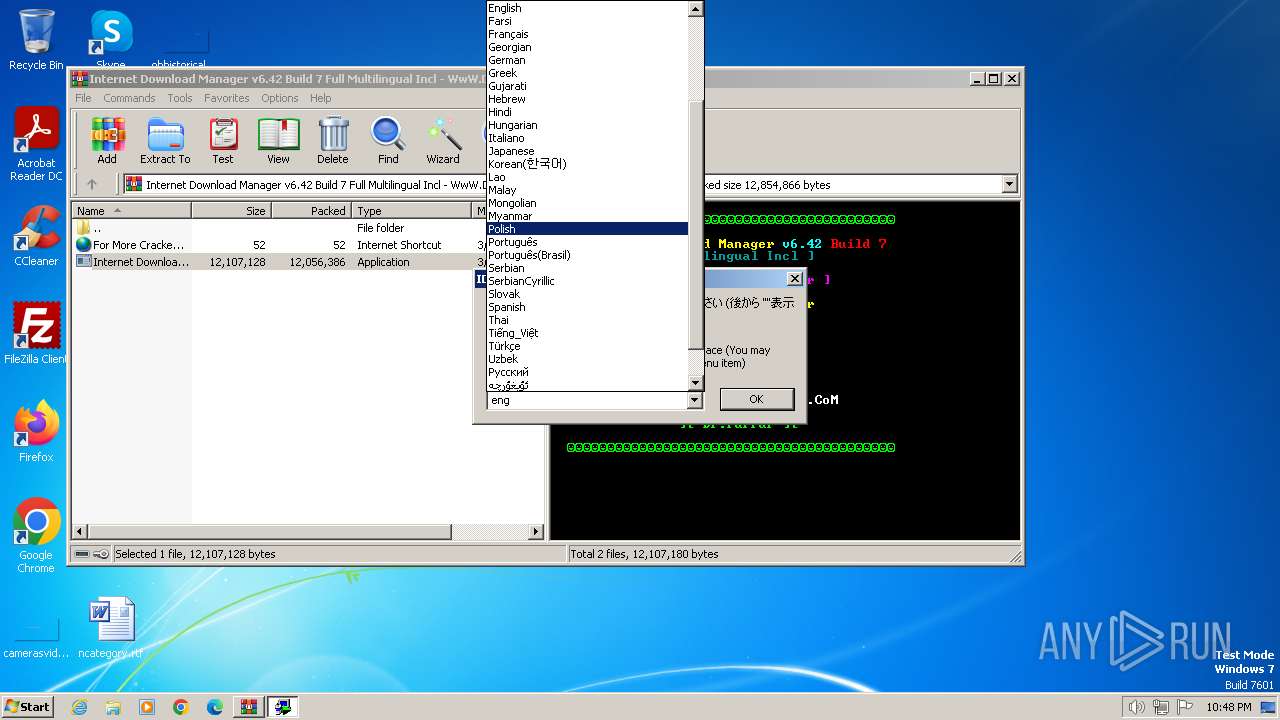Choose German from the language list
The image size is (1280, 720).
coord(588,60)
